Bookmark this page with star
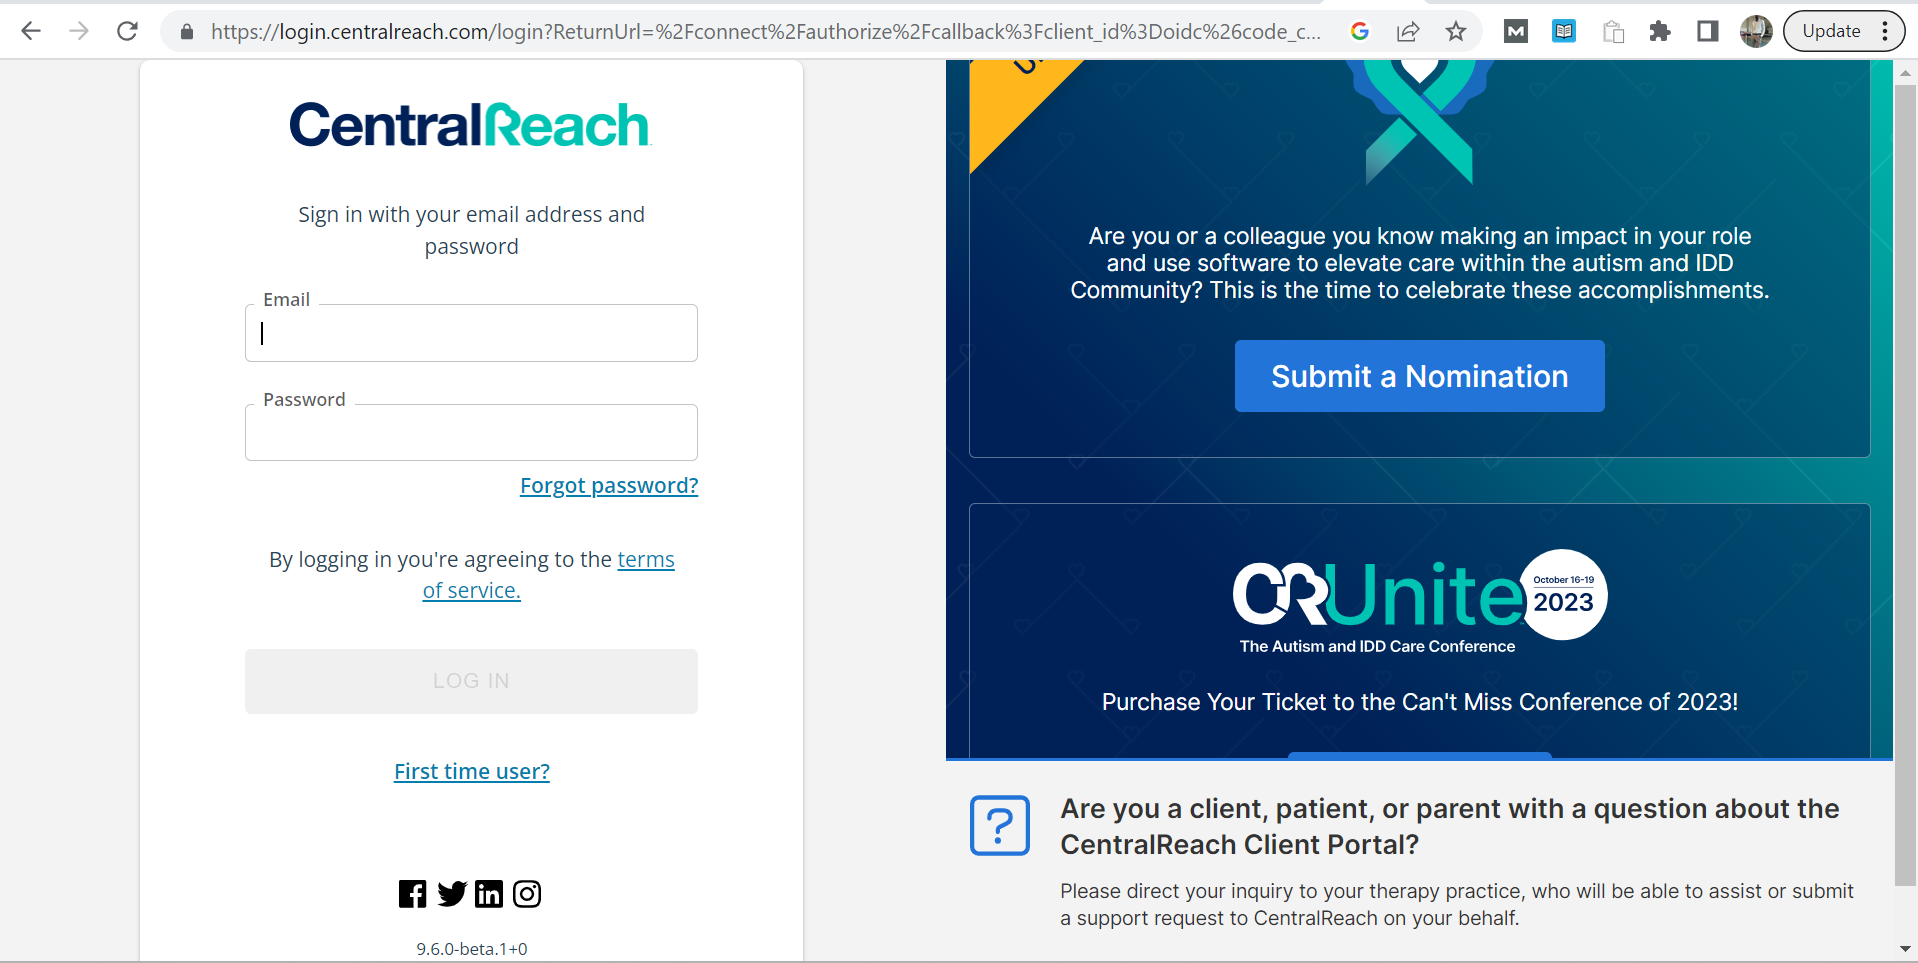Image resolution: width=1918 pixels, height=963 pixels. click(x=1456, y=31)
